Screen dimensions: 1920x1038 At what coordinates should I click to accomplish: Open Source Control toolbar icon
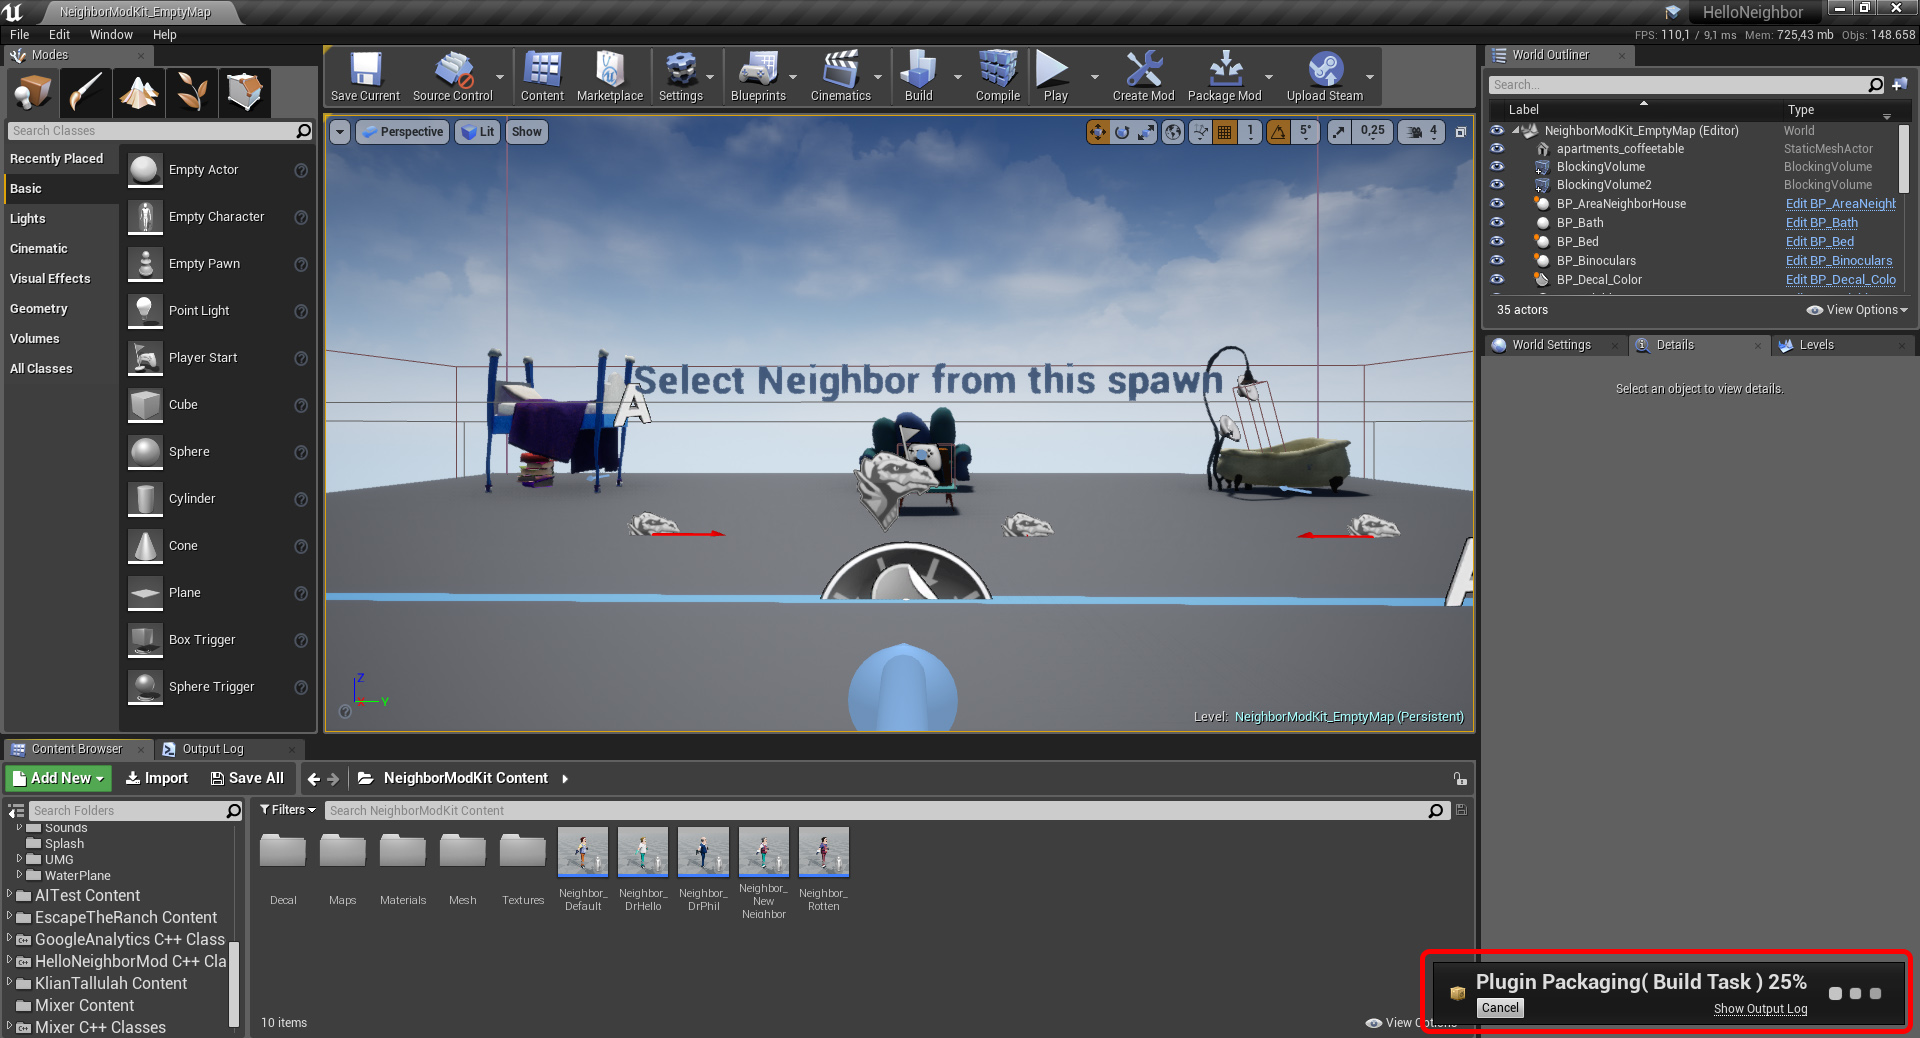click(453, 76)
